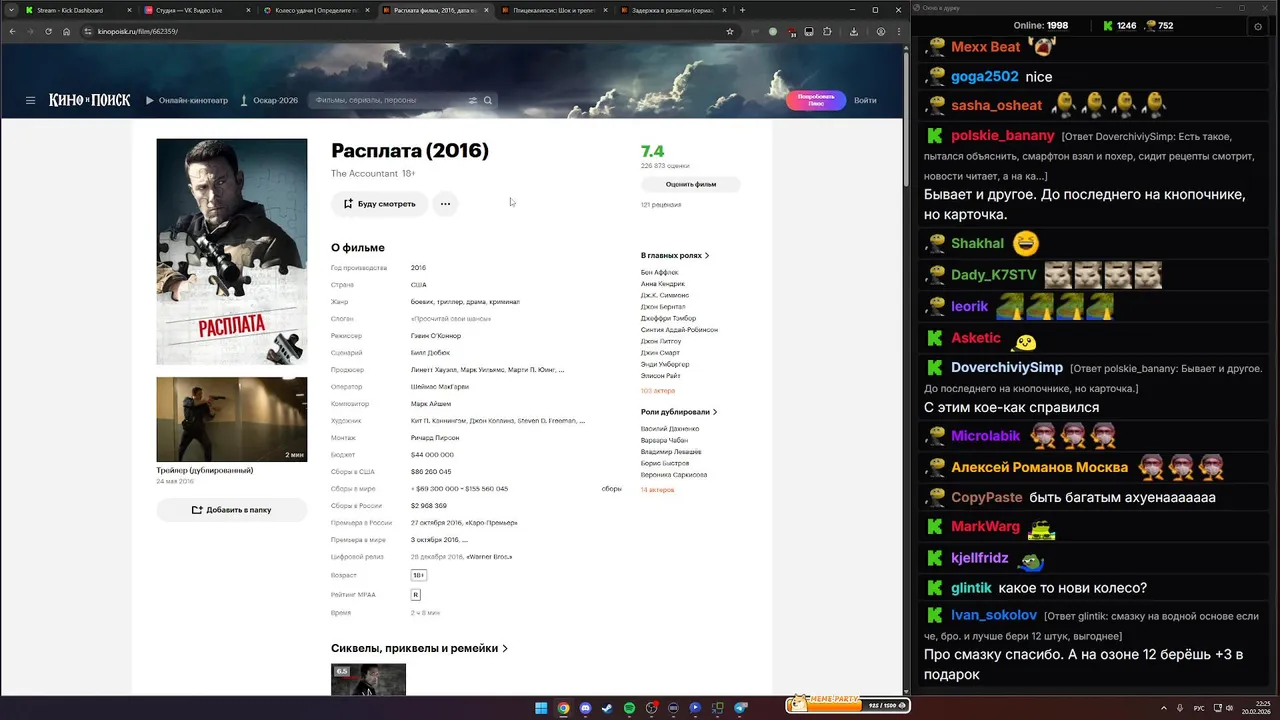Open the browser extensions puzzle icon
Image resolution: width=1280 pixels, height=720 pixels.
click(x=827, y=31)
